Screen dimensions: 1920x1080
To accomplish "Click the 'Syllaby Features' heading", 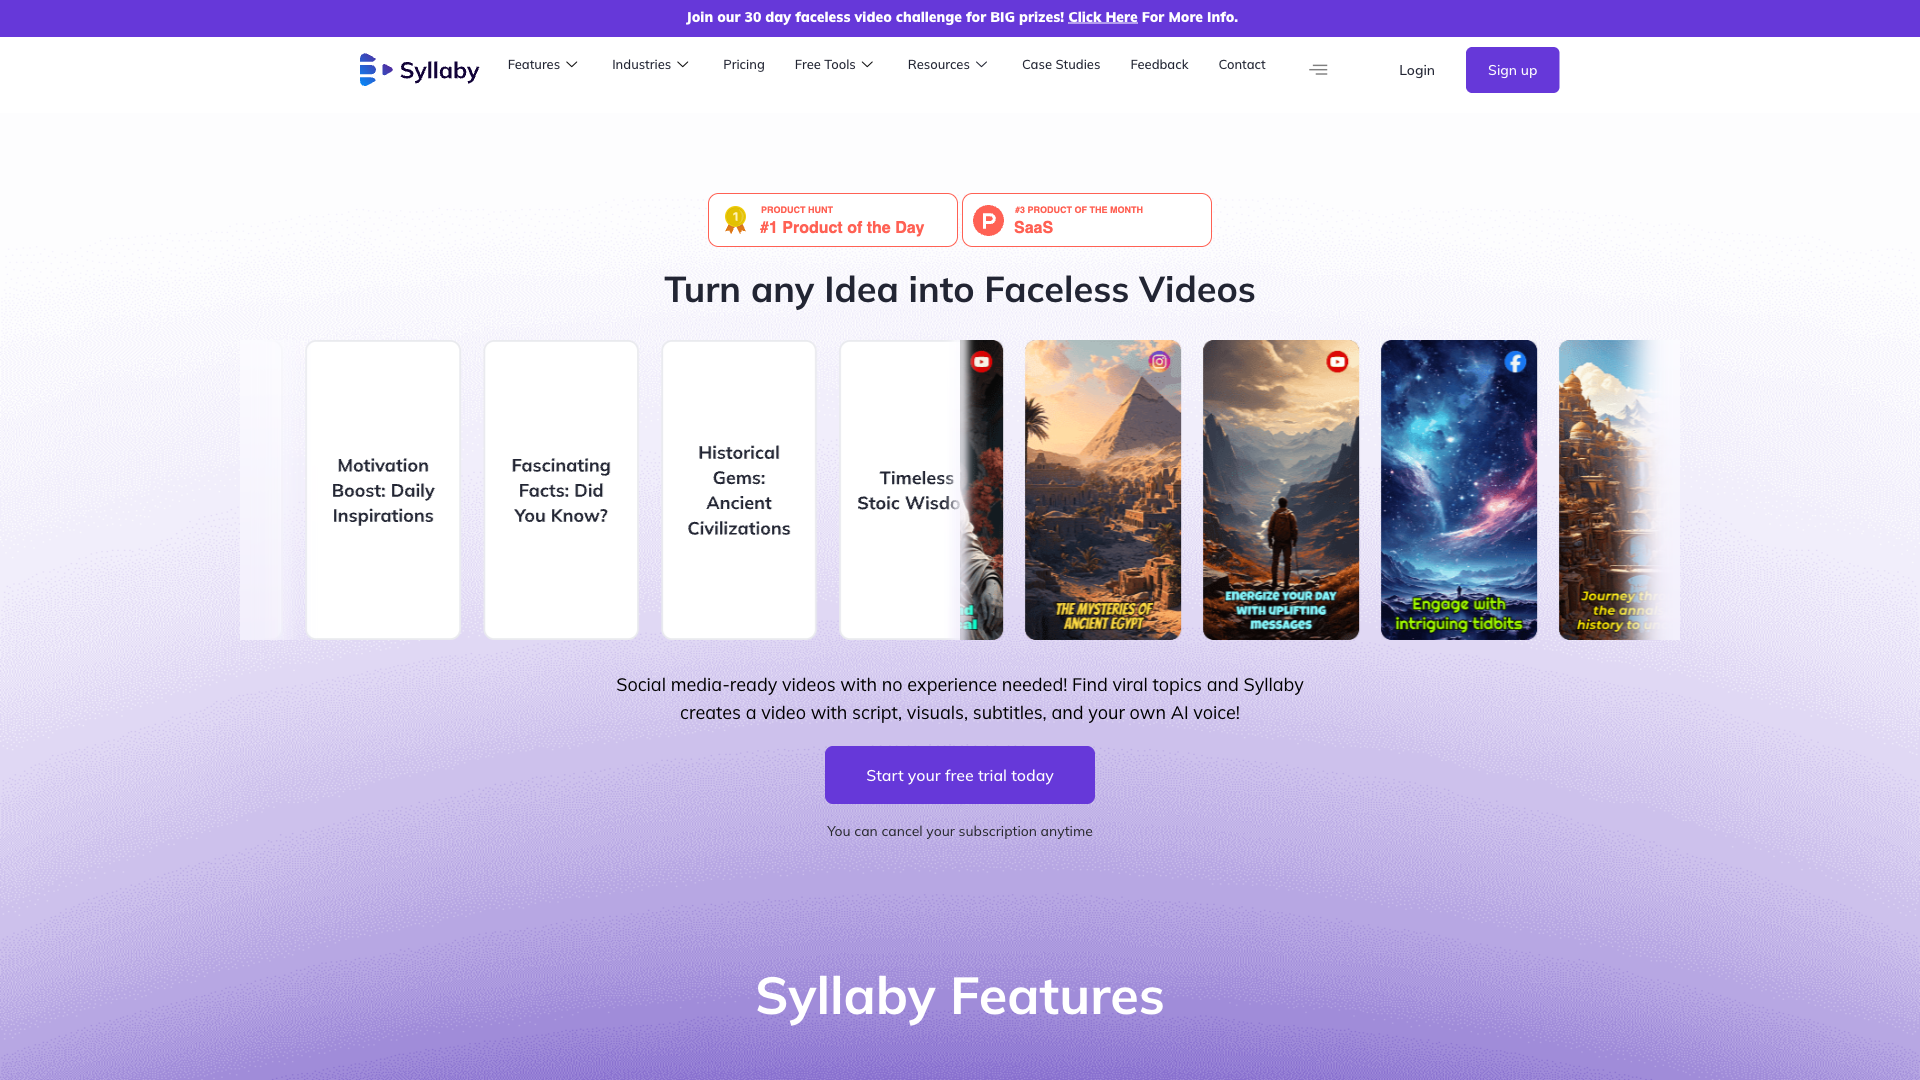I will tap(960, 996).
